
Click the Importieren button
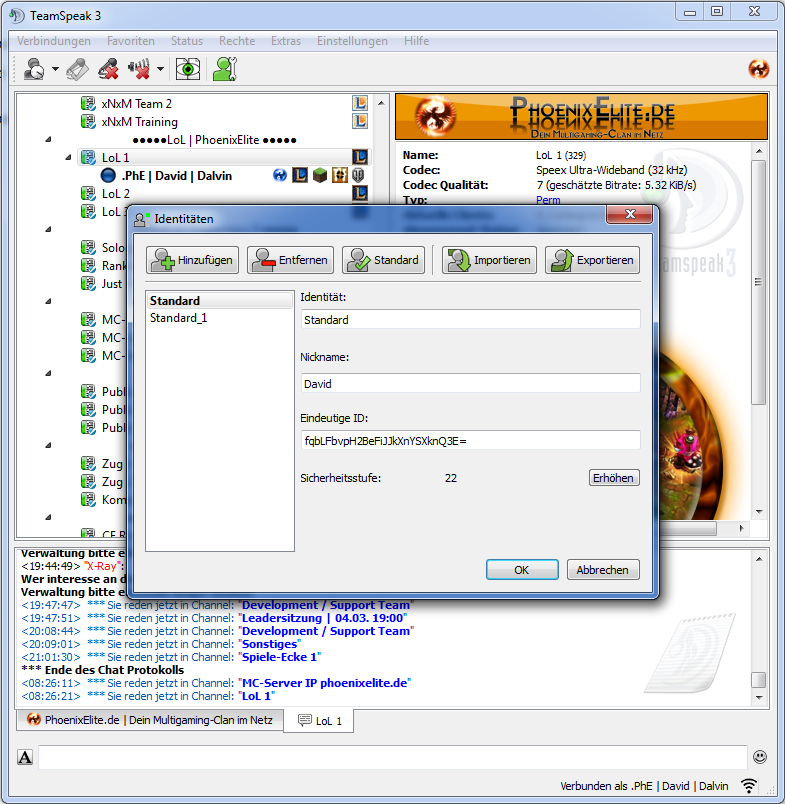[489, 260]
